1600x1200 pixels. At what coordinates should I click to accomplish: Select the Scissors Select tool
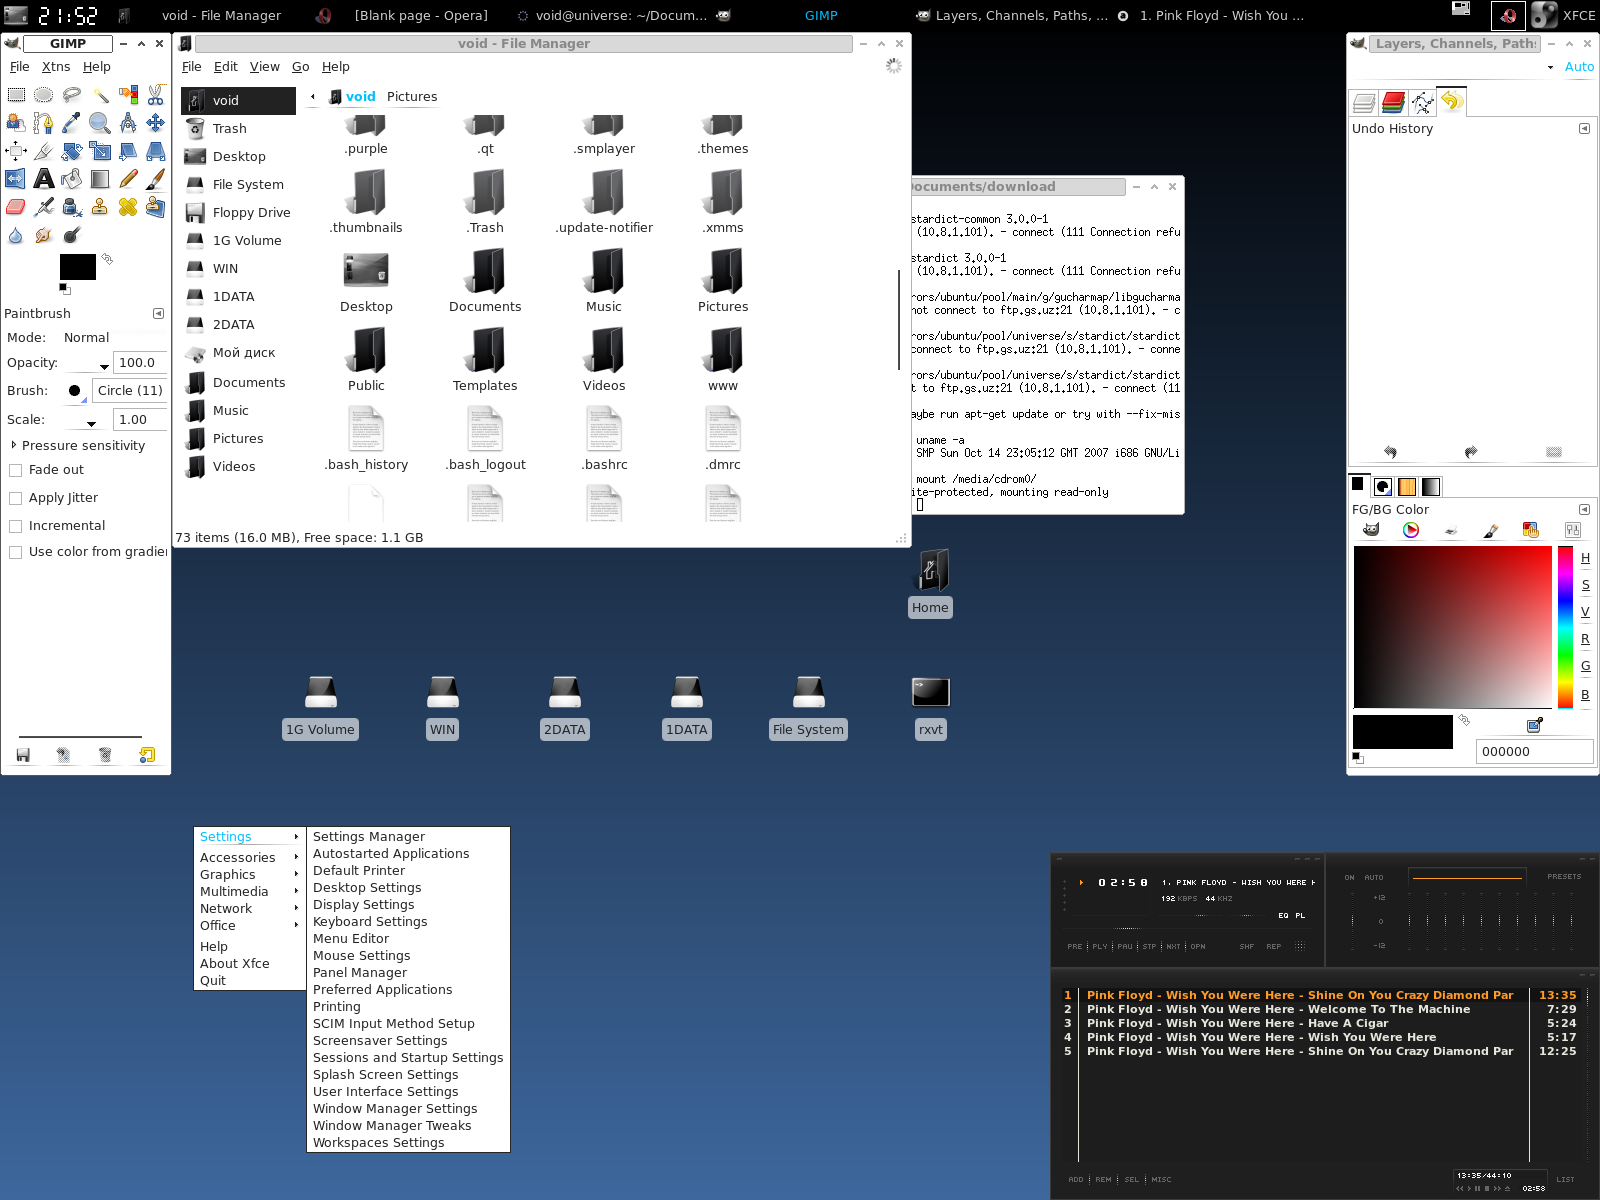pos(156,95)
